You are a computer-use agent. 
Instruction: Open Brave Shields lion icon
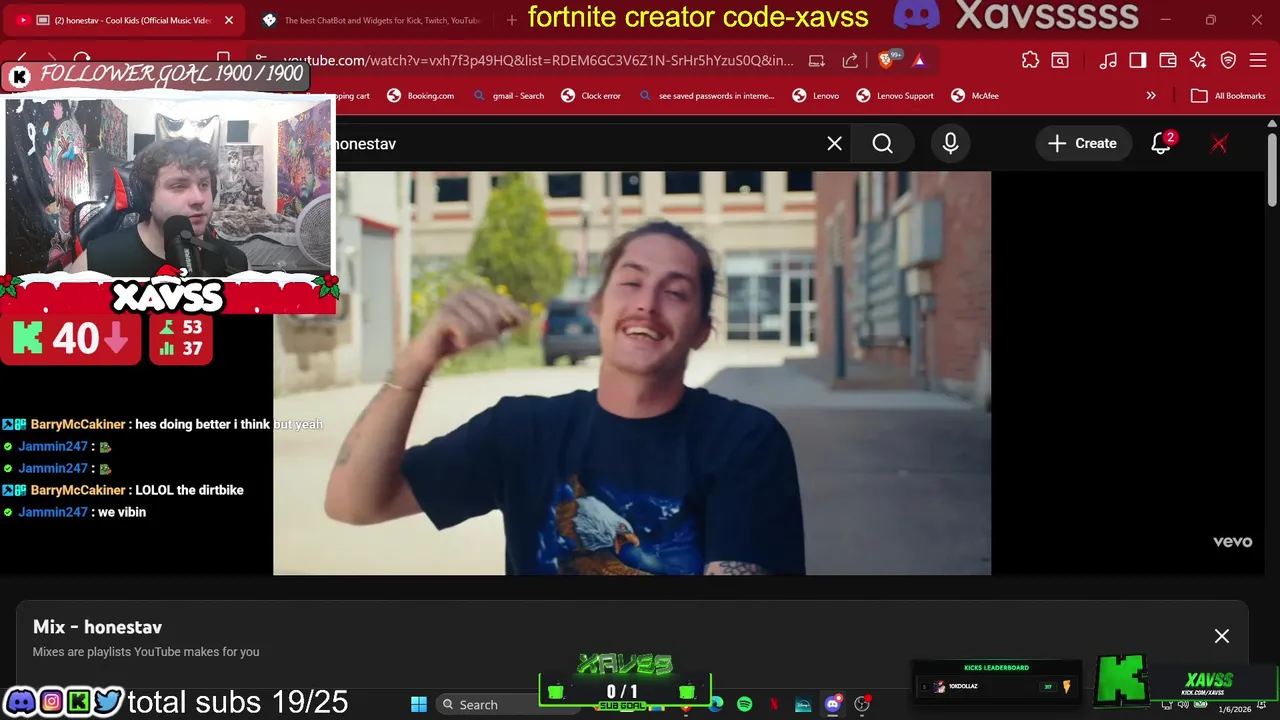click(x=886, y=60)
